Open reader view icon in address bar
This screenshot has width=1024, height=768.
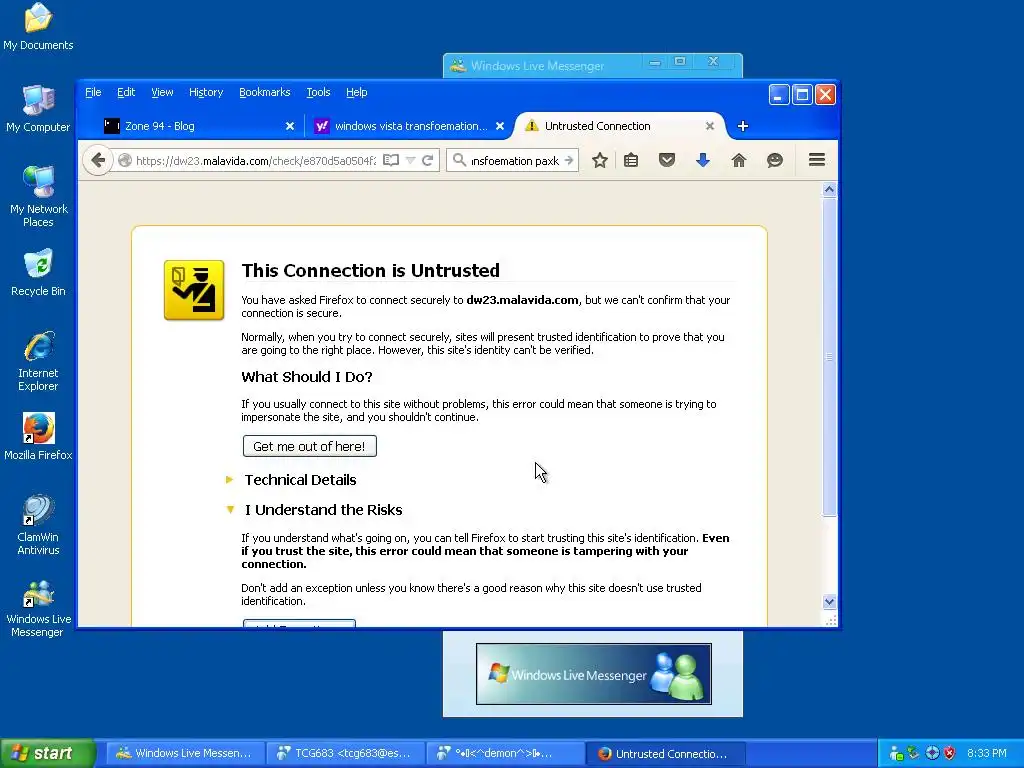pos(391,161)
